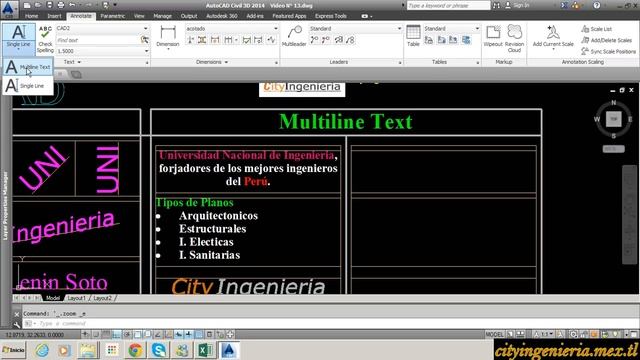Open the View ribbon tab
Screen dimensions: 640x360
pos(139,16)
